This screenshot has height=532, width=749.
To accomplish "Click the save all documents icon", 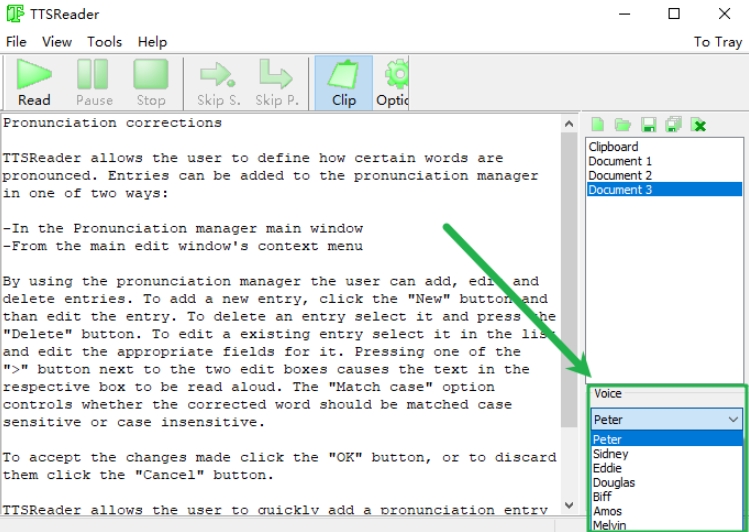I will [x=673, y=125].
